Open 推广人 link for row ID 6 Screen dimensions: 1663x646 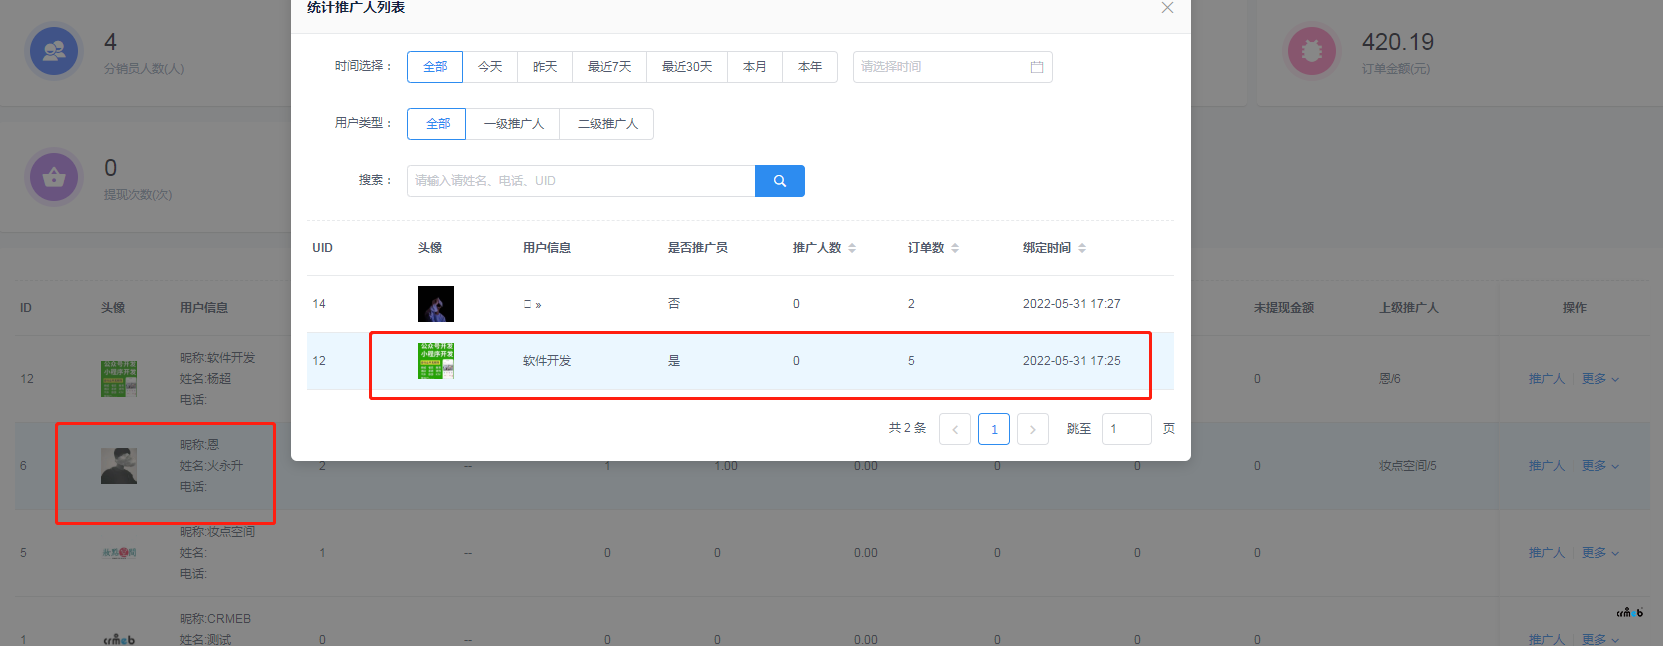click(1546, 466)
